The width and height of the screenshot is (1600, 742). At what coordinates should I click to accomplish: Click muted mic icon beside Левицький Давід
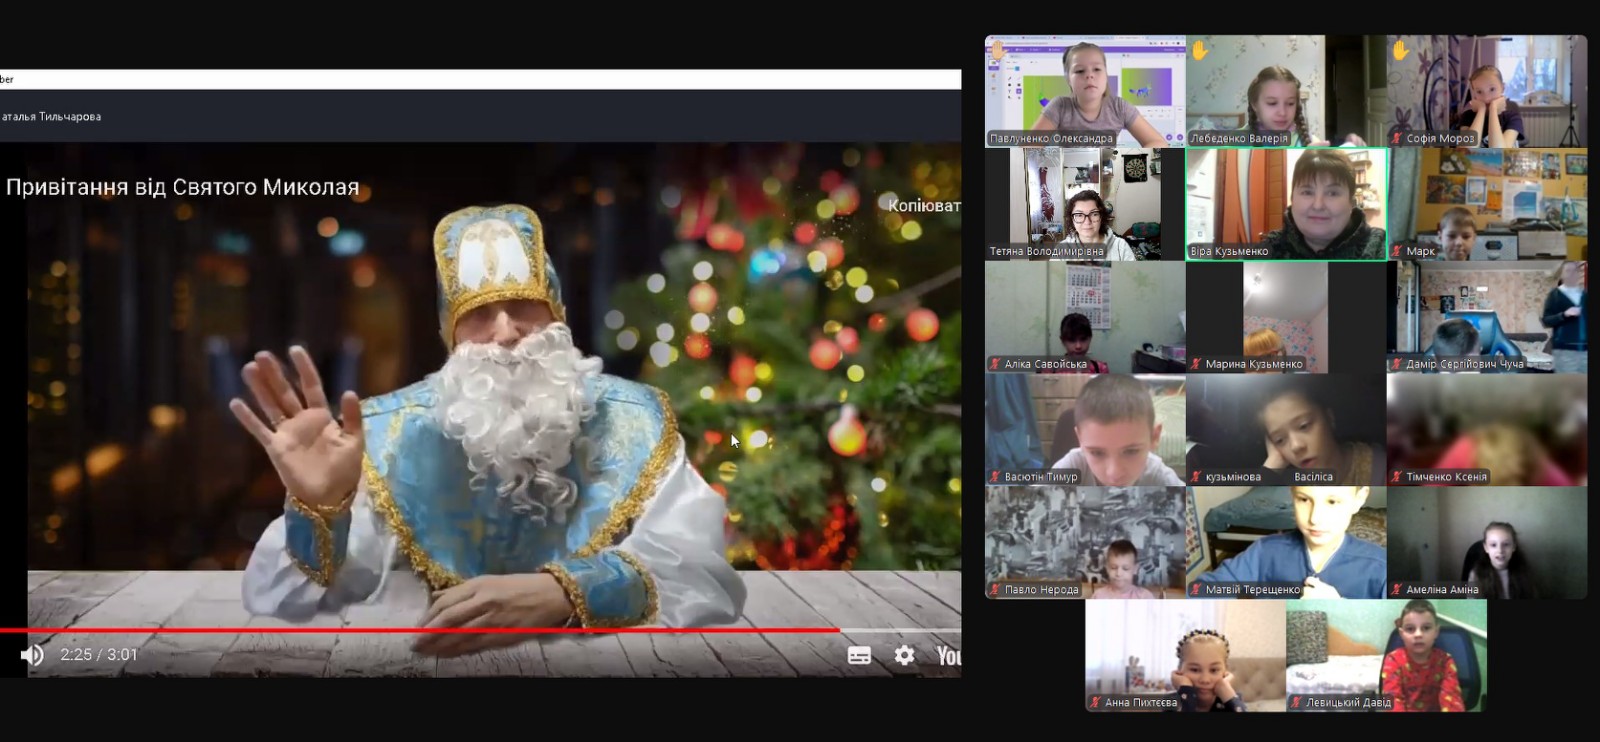(x=1297, y=703)
